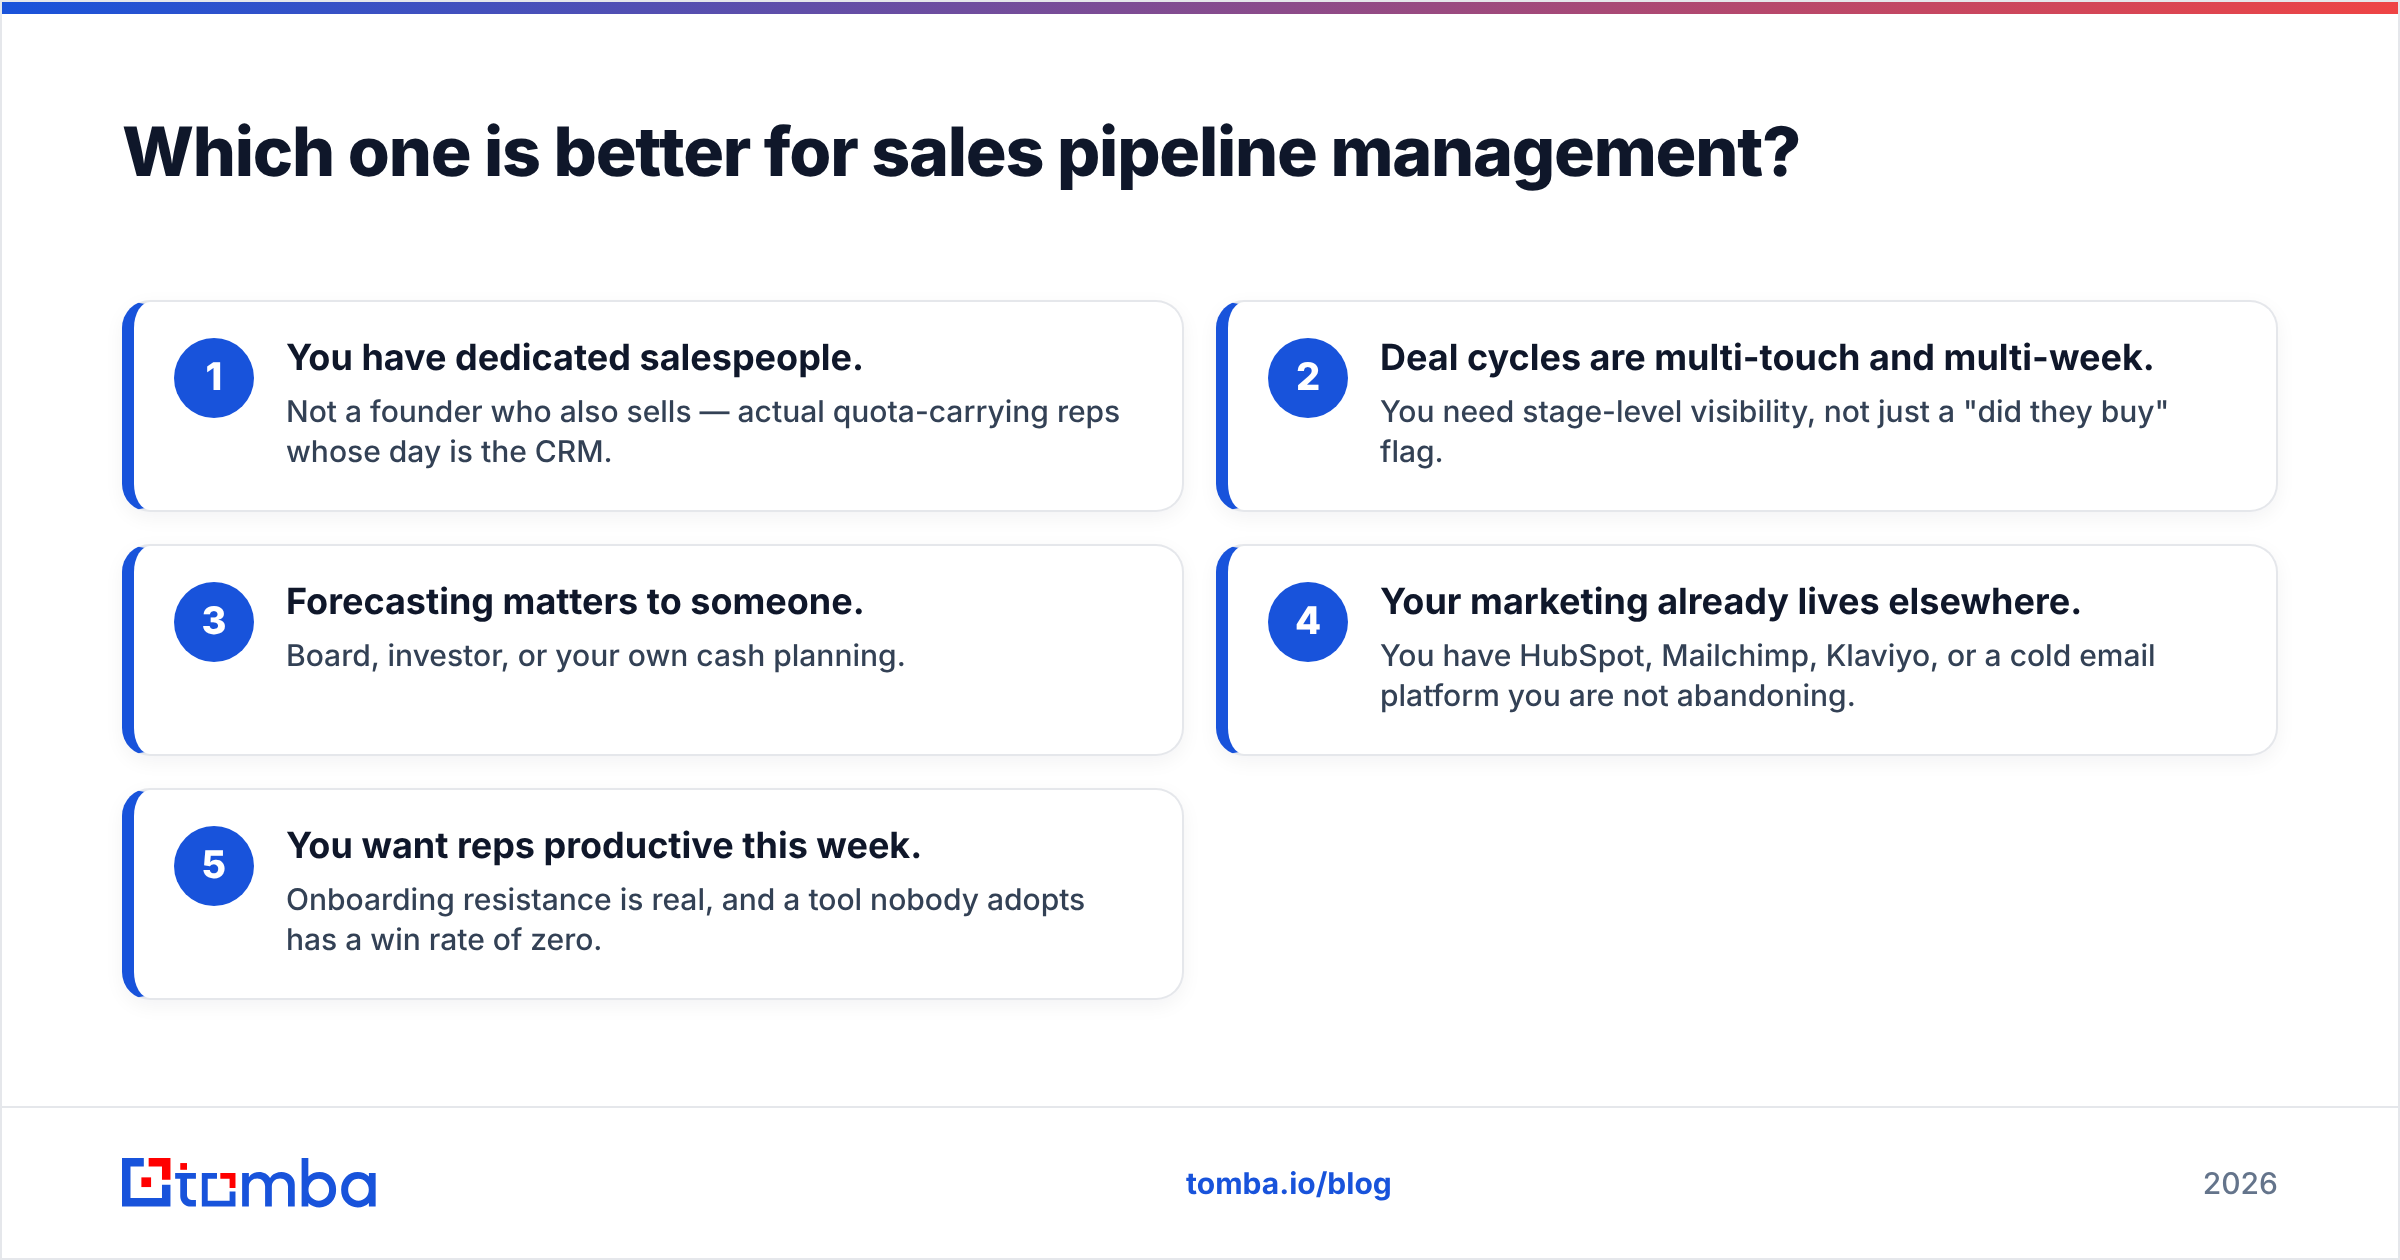Click 'You want reps productive this week.' heading
The image size is (2400, 1260).
603,846
